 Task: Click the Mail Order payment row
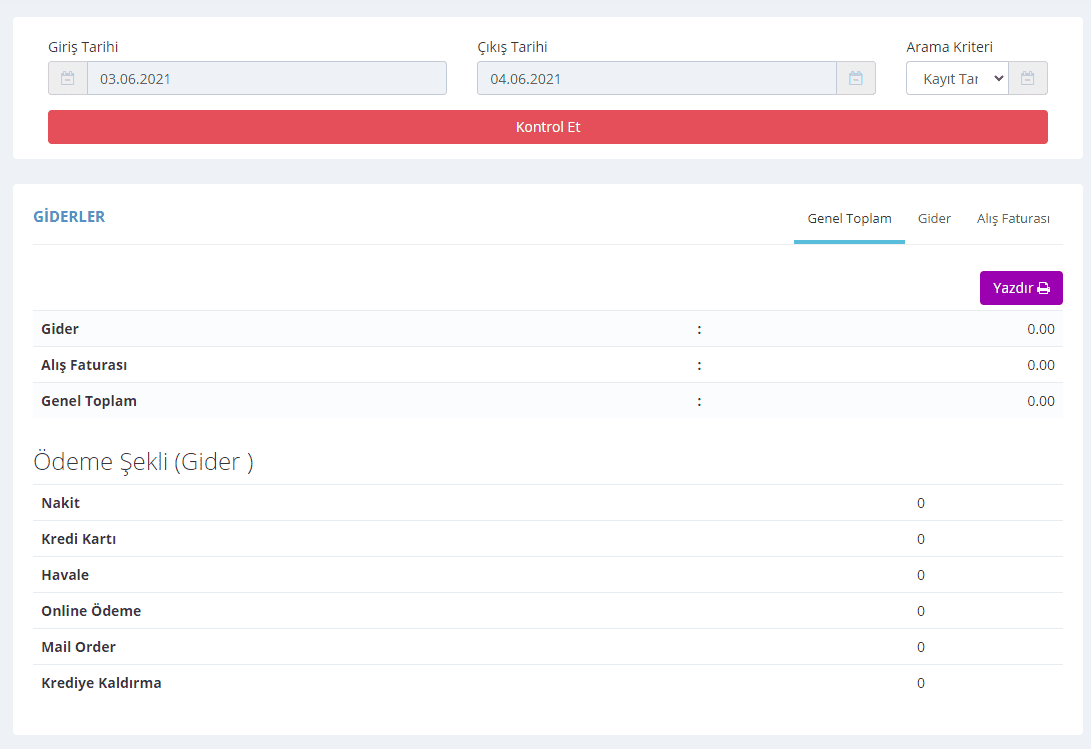coord(548,647)
